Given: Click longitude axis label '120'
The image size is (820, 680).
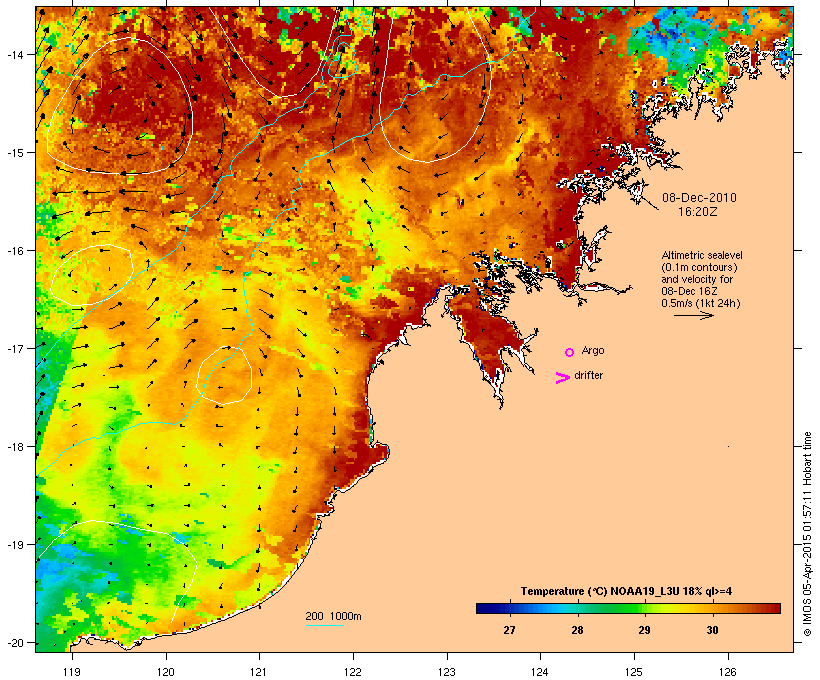Looking at the screenshot, I should (x=166, y=672).
